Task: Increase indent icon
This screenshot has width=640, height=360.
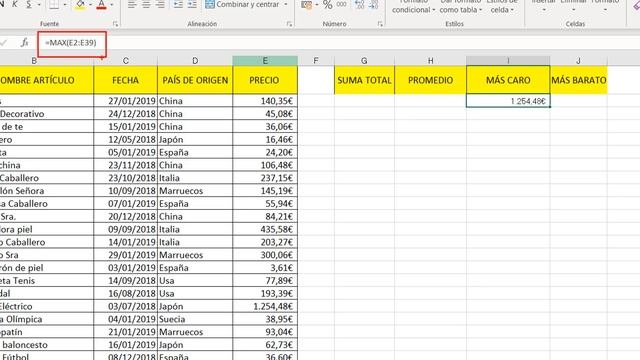Action: [x=192, y=4]
